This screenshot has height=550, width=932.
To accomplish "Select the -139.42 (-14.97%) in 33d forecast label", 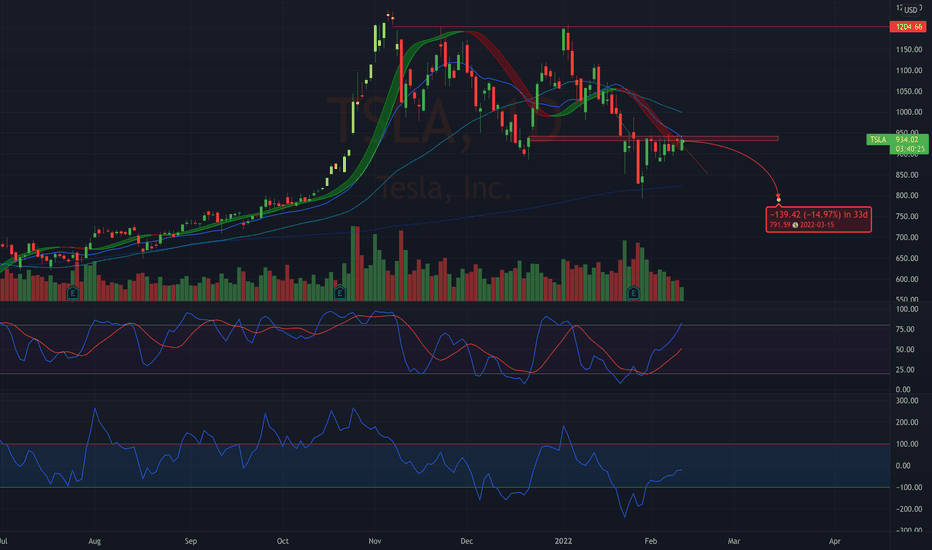I will click(818, 214).
